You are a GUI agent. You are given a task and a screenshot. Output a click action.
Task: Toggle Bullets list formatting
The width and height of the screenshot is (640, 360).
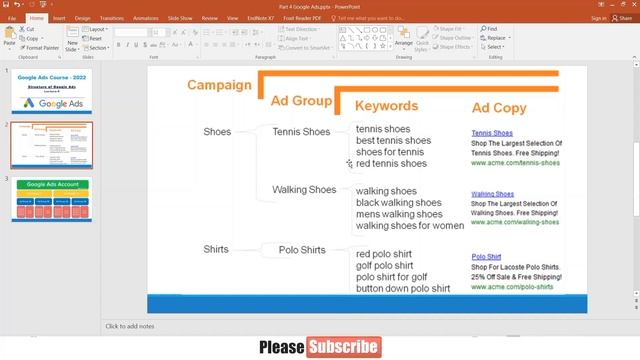[207, 32]
